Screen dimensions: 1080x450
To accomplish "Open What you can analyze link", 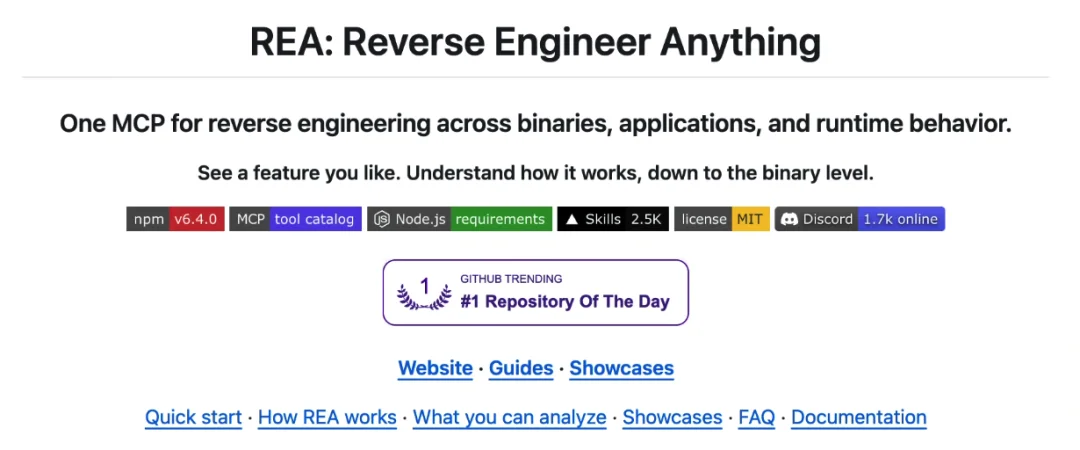I will click(510, 418).
